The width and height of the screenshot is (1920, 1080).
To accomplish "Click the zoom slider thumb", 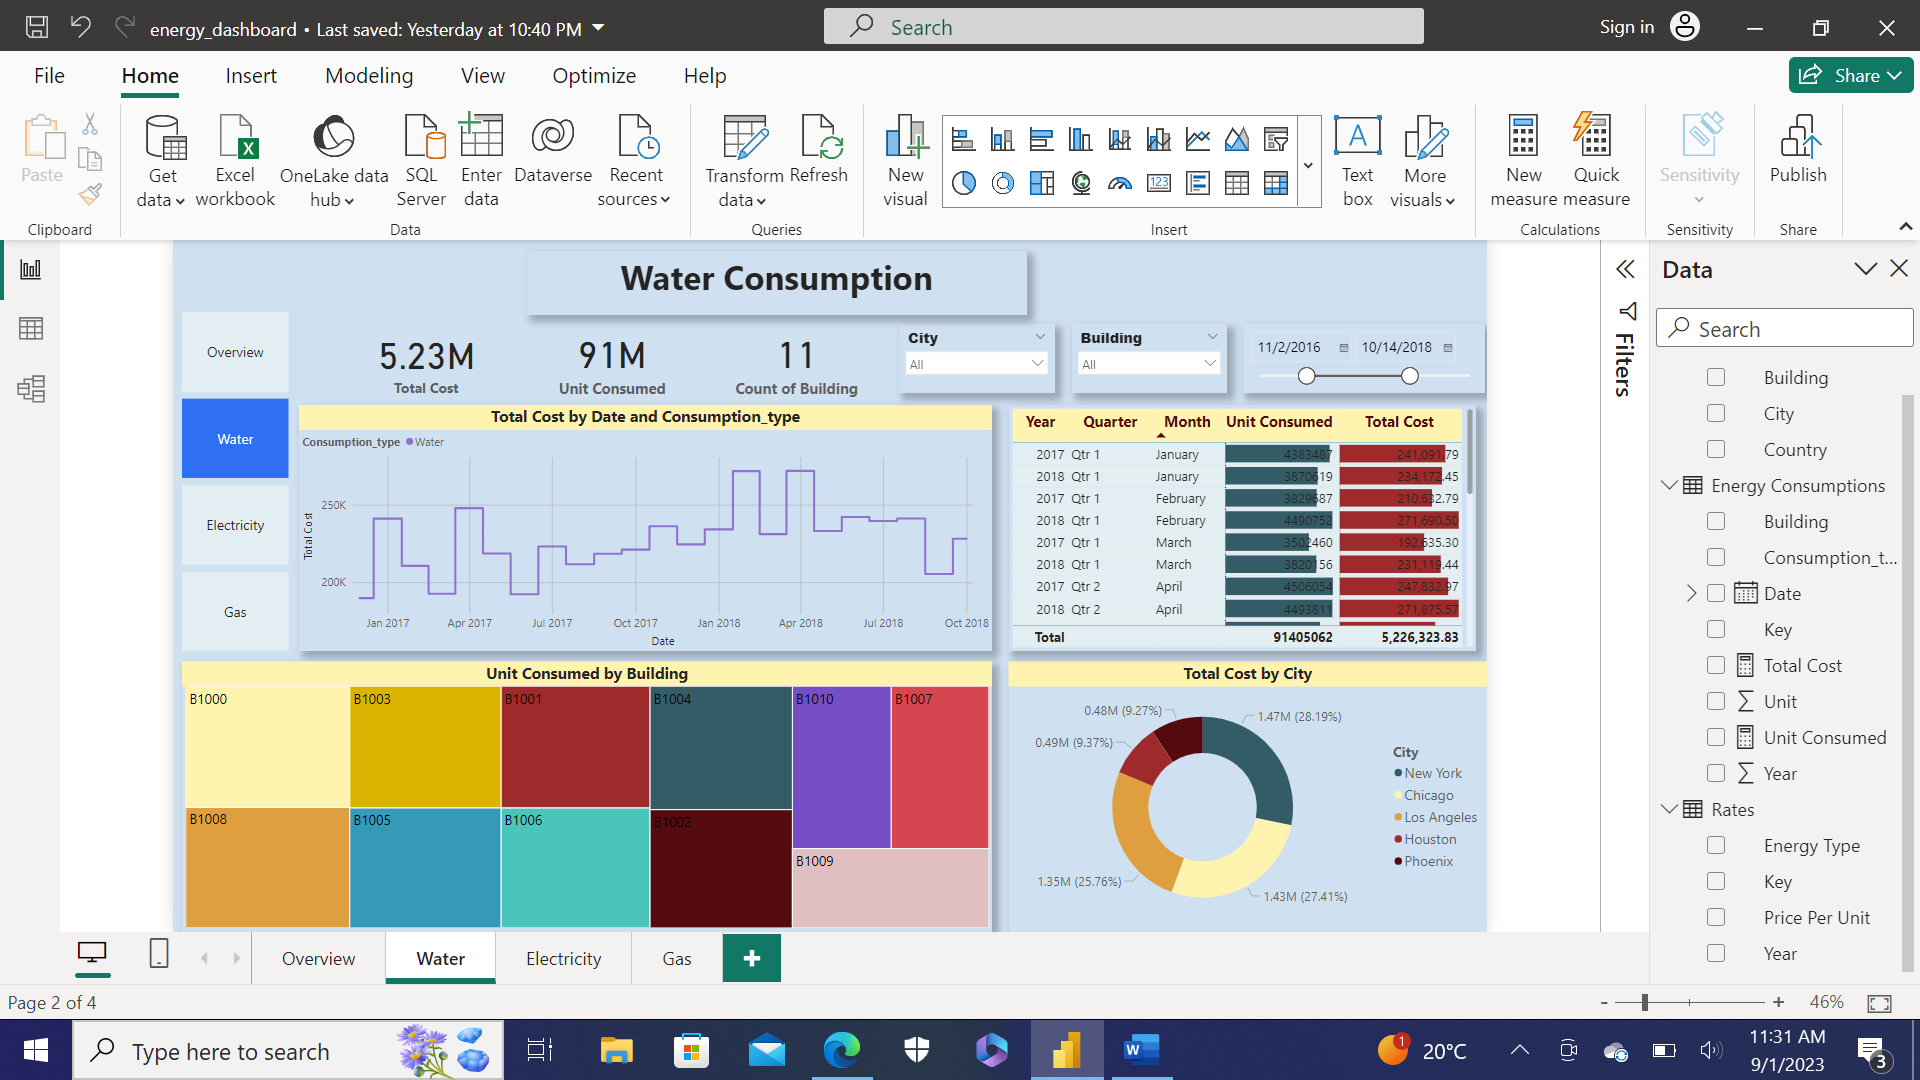I will (x=1645, y=1002).
